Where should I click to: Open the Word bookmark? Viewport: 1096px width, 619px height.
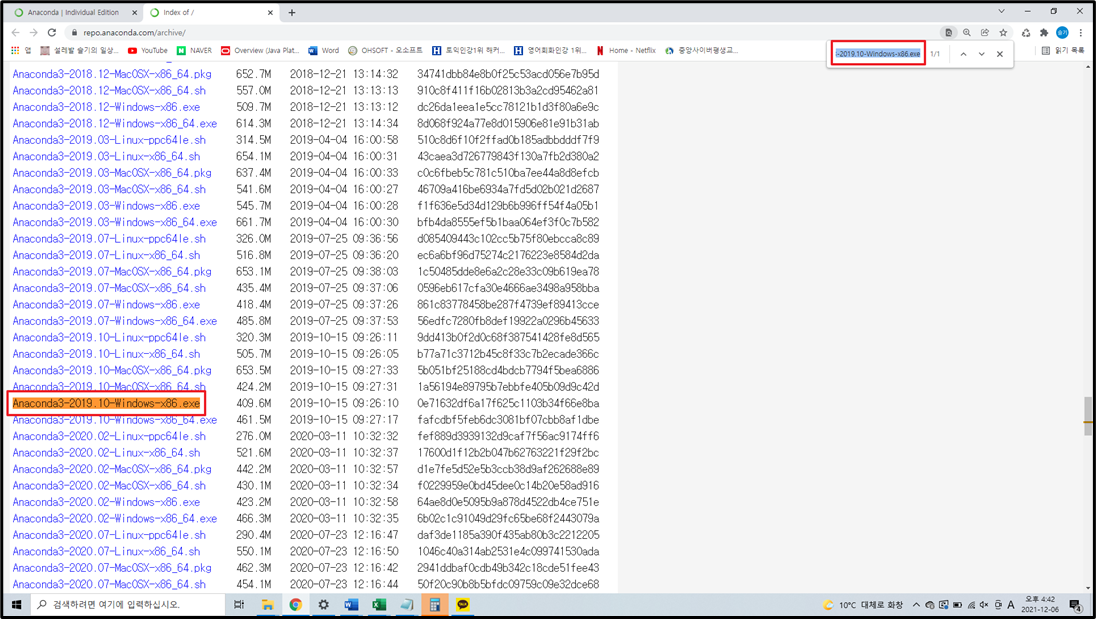pos(324,50)
